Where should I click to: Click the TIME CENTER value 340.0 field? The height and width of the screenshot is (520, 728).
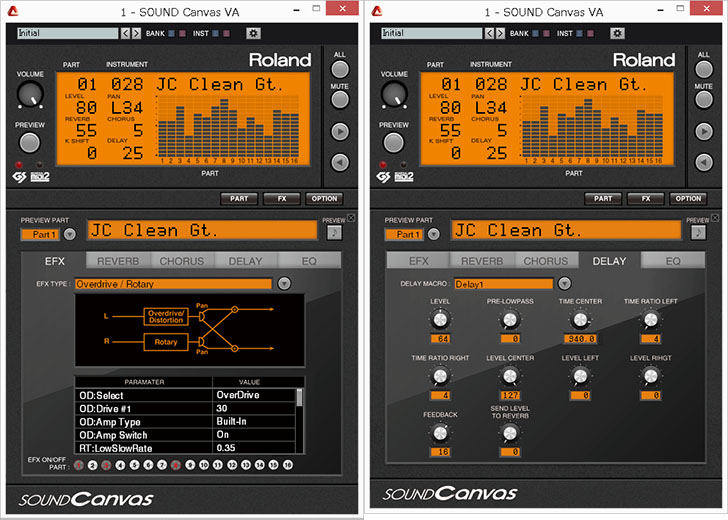580,339
